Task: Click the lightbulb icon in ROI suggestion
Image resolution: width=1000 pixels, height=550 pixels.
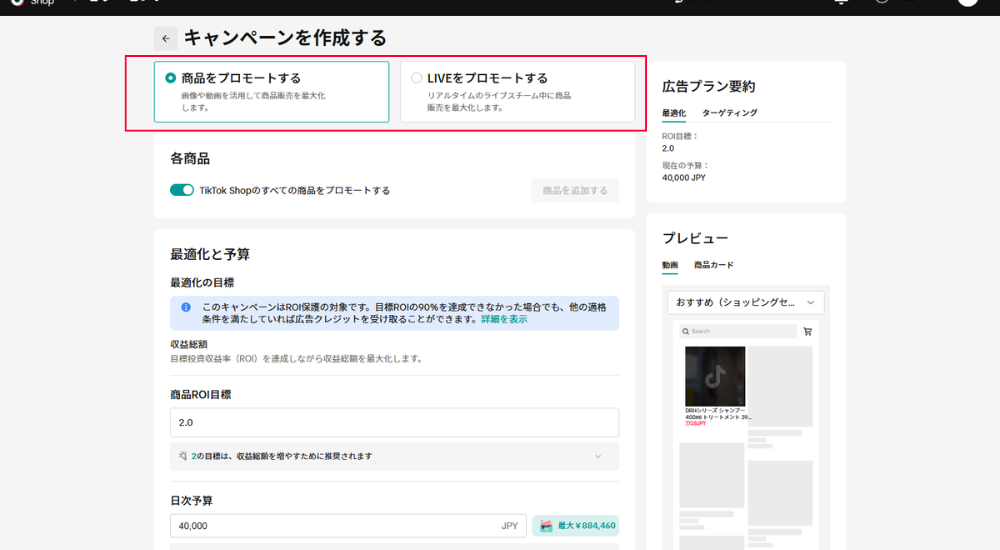Action: click(x=183, y=456)
